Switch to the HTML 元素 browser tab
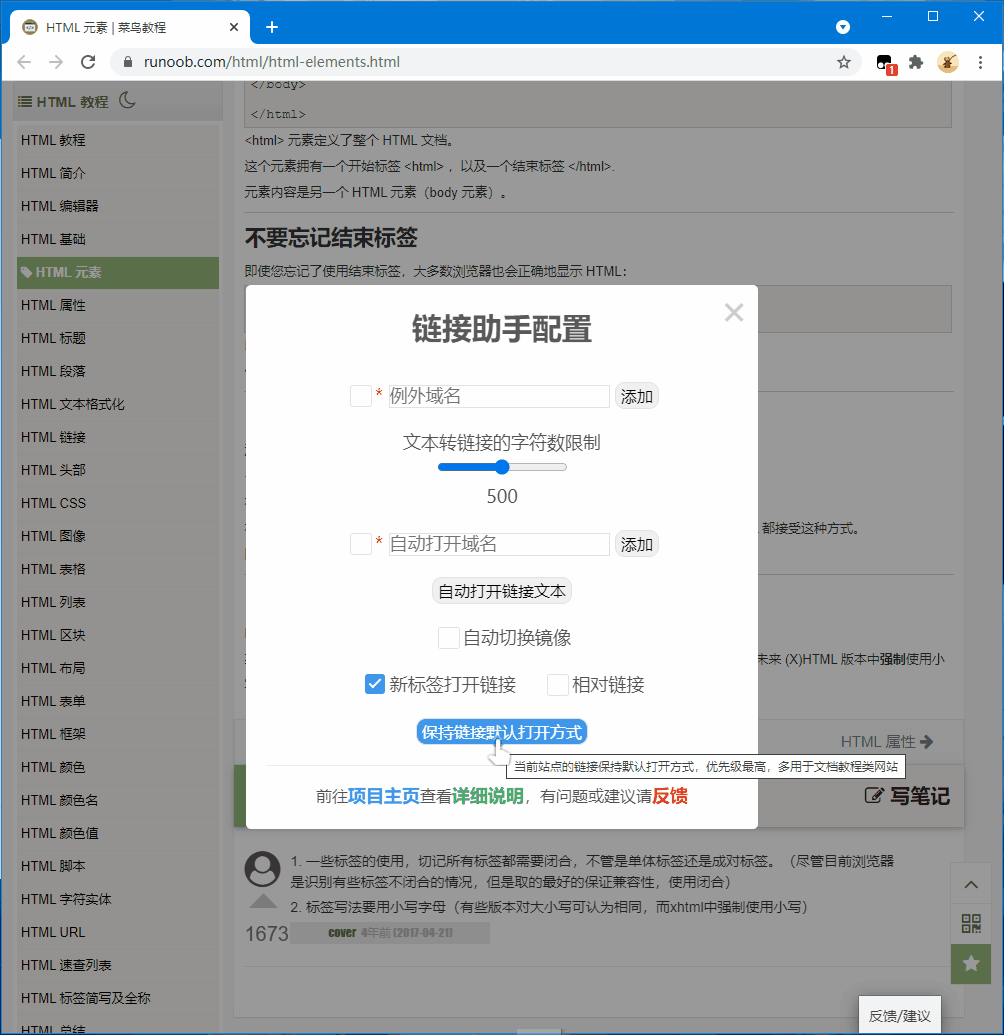The width and height of the screenshot is (1004, 1035). 120,27
